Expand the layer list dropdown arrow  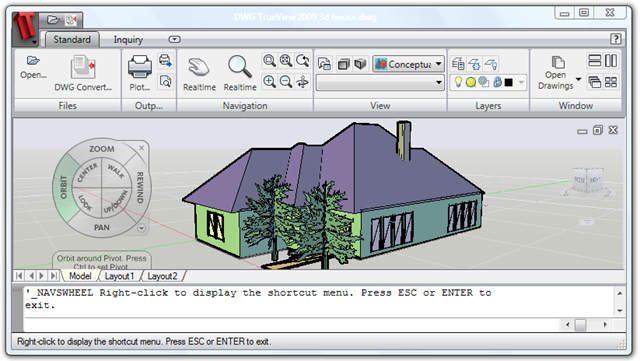coord(521,82)
